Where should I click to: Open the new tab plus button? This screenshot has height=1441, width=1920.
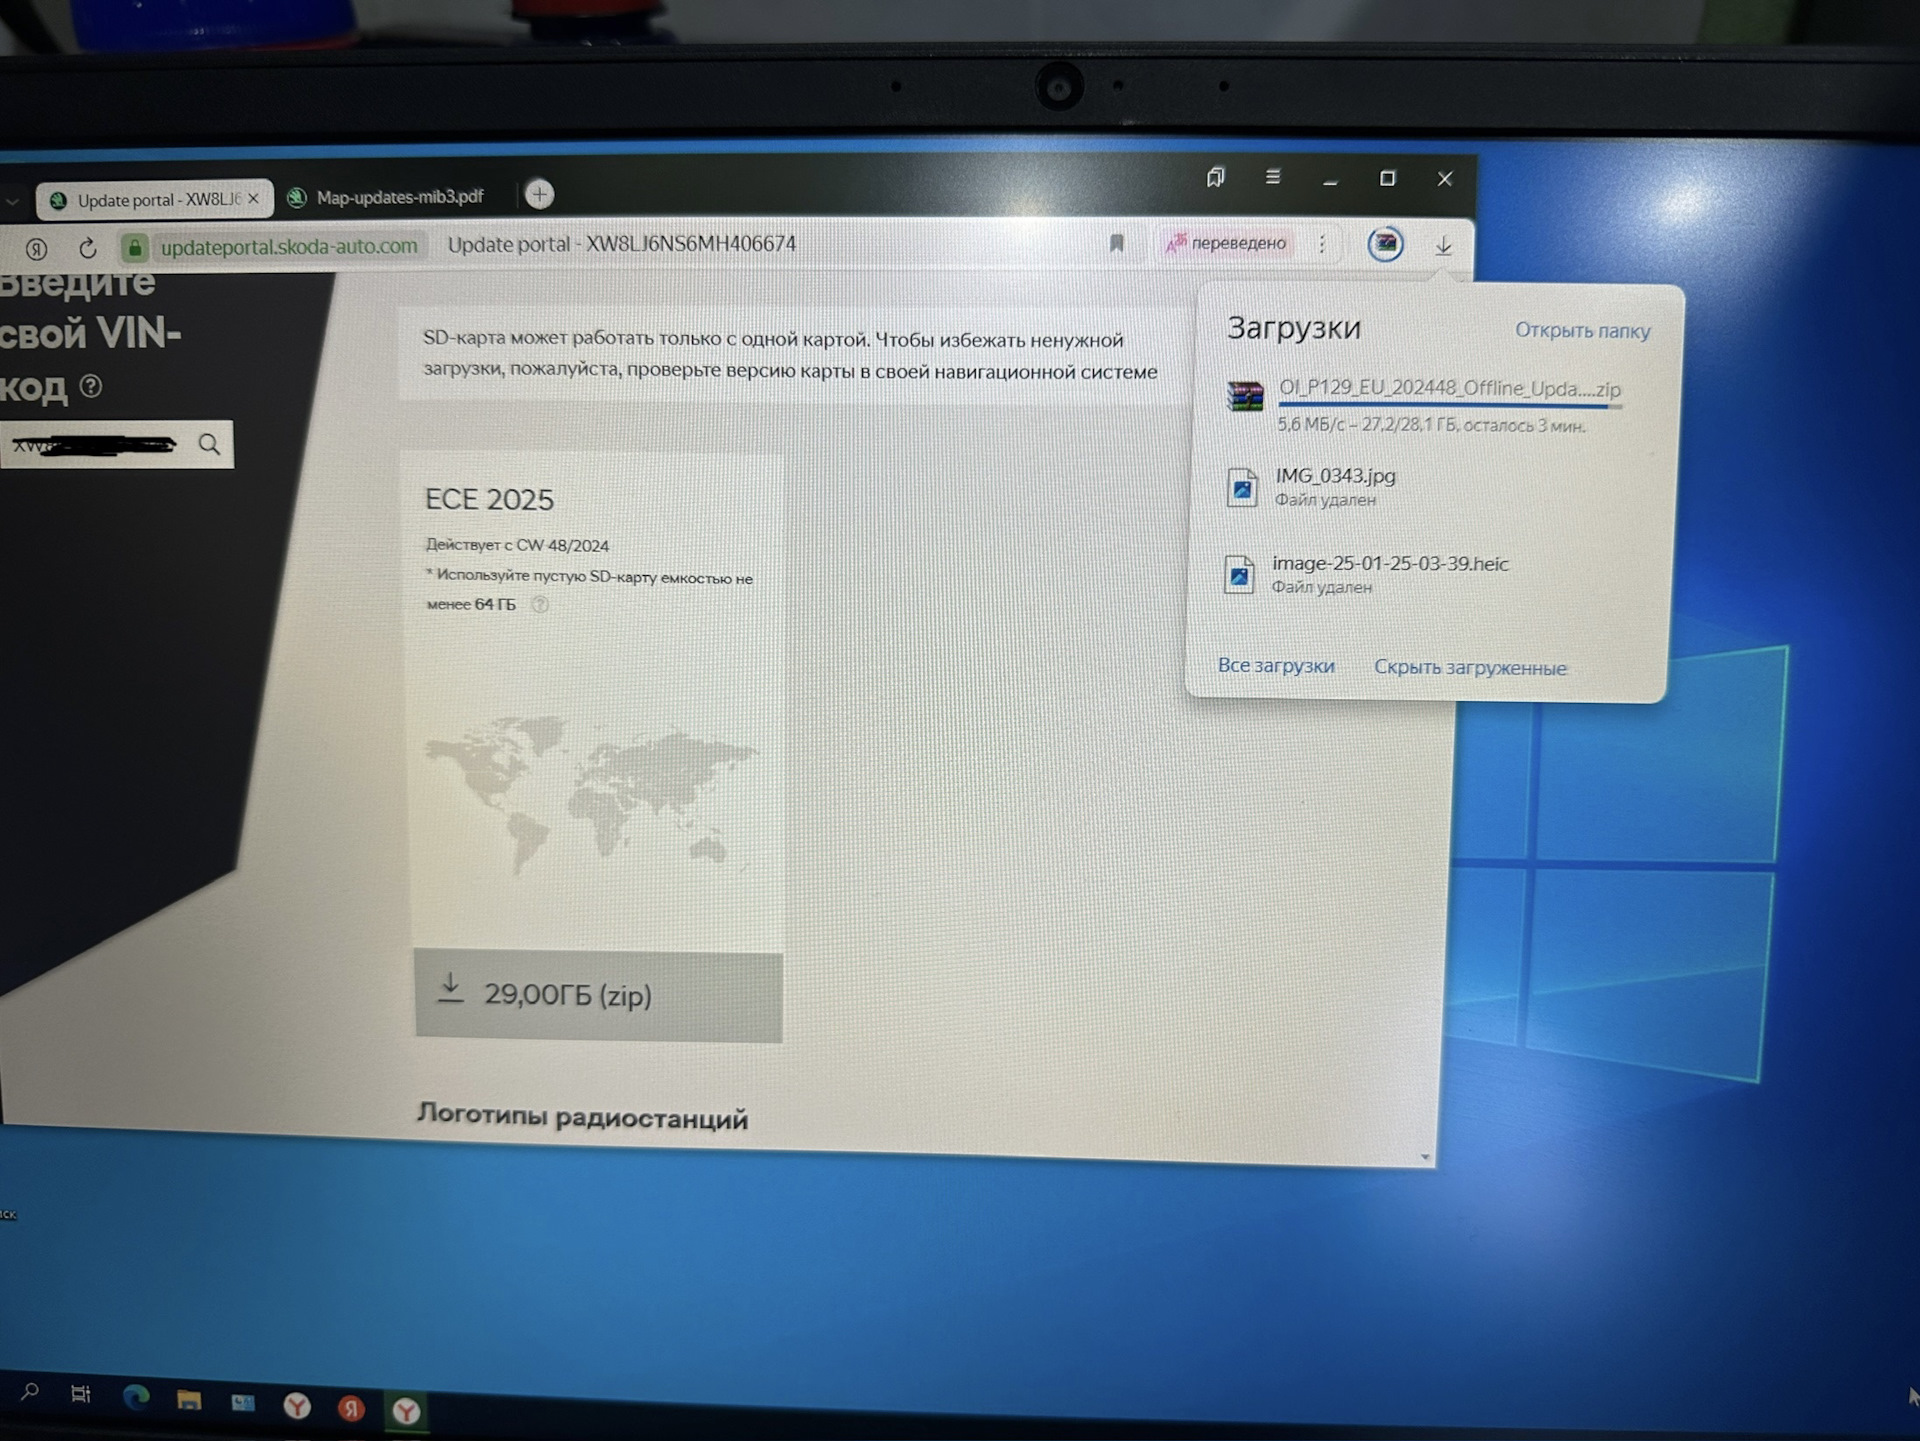[x=539, y=194]
